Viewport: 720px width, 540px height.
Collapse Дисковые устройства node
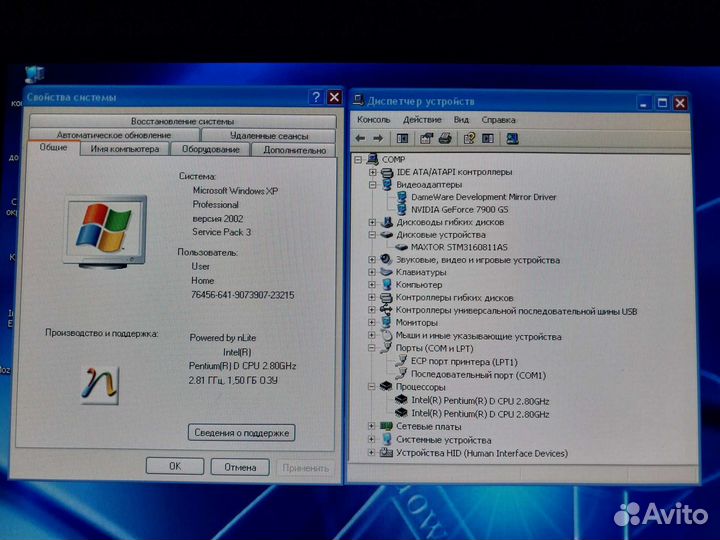[372, 235]
